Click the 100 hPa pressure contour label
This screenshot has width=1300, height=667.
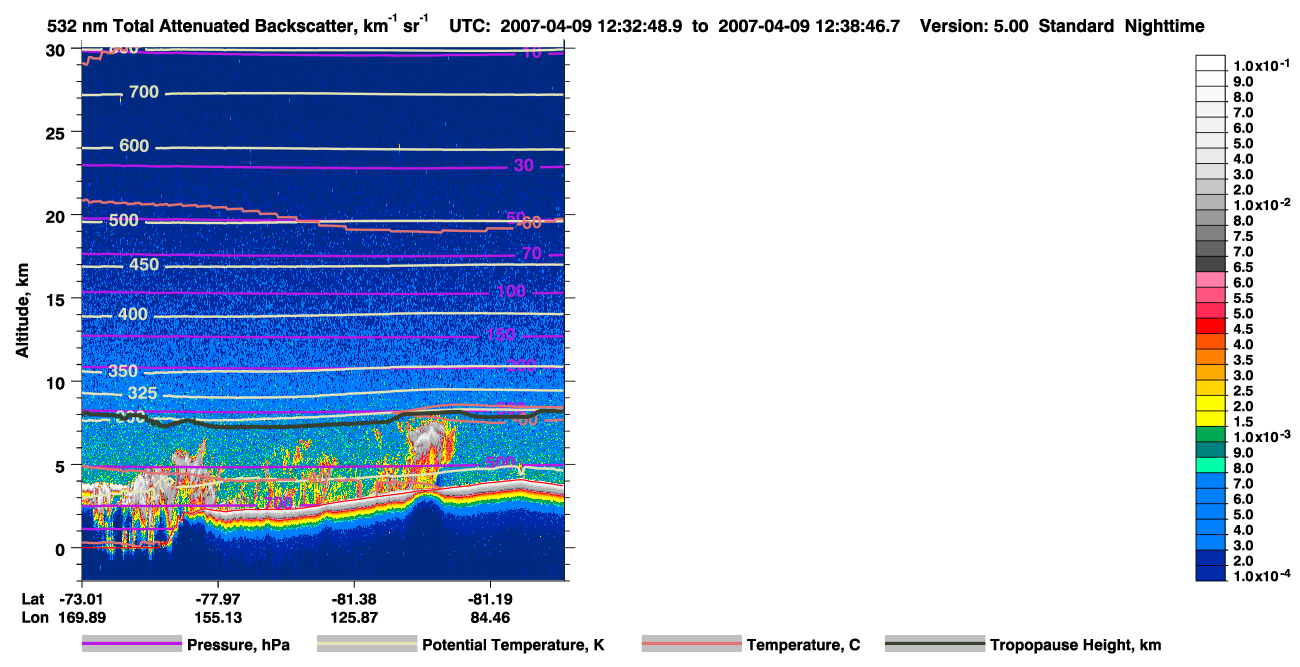511,292
